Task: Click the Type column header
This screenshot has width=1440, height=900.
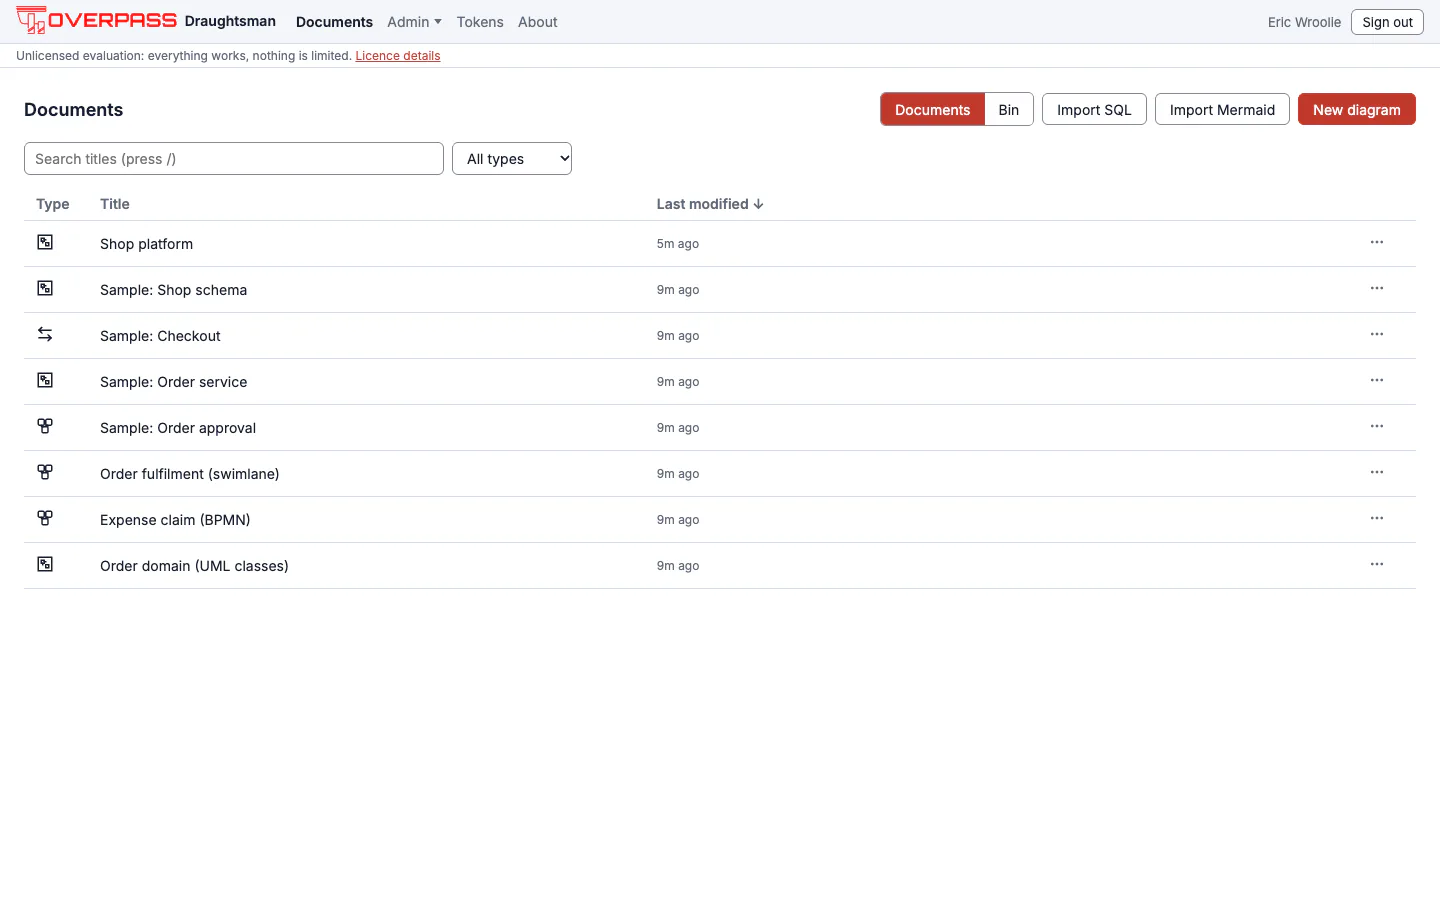Action: pyautogui.click(x=53, y=204)
